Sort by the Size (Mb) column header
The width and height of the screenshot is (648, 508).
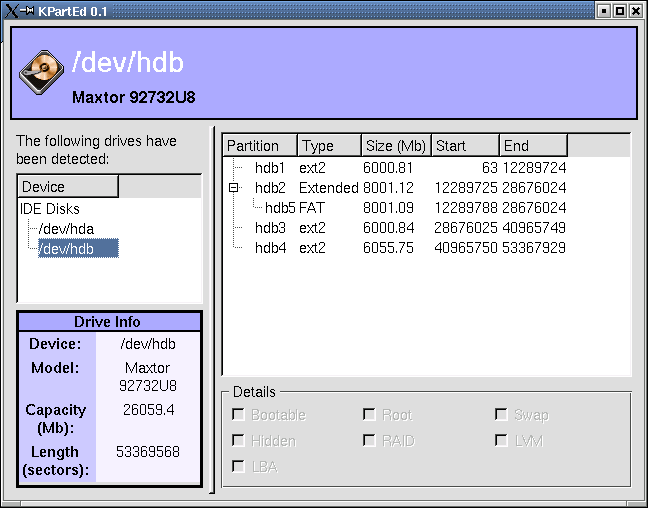click(x=396, y=145)
